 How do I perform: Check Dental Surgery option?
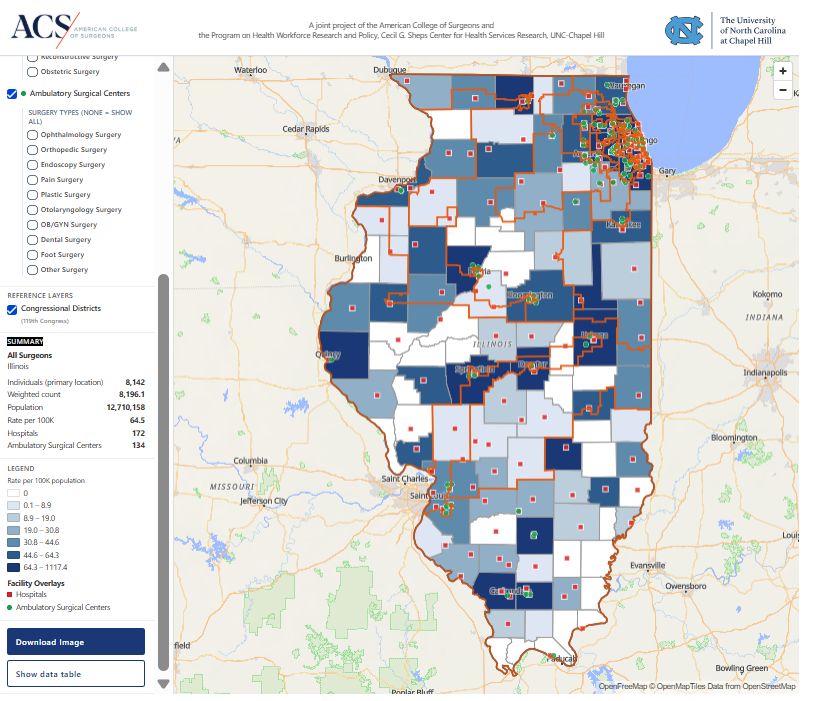[32, 240]
